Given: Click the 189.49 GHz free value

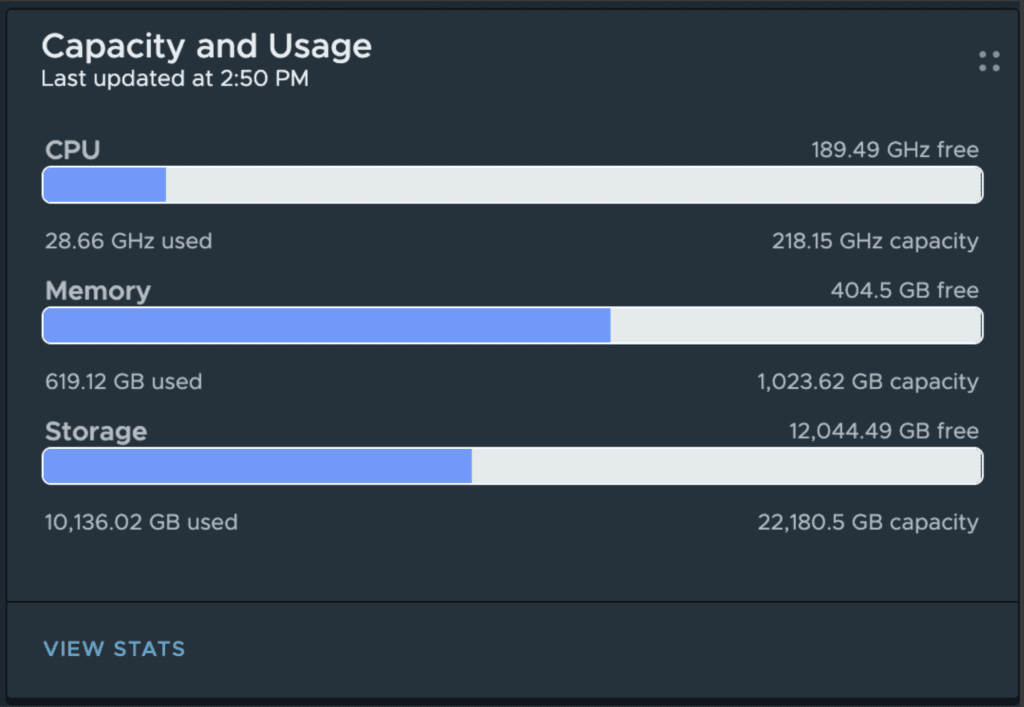Looking at the screenshot, I should pos(894,151).
